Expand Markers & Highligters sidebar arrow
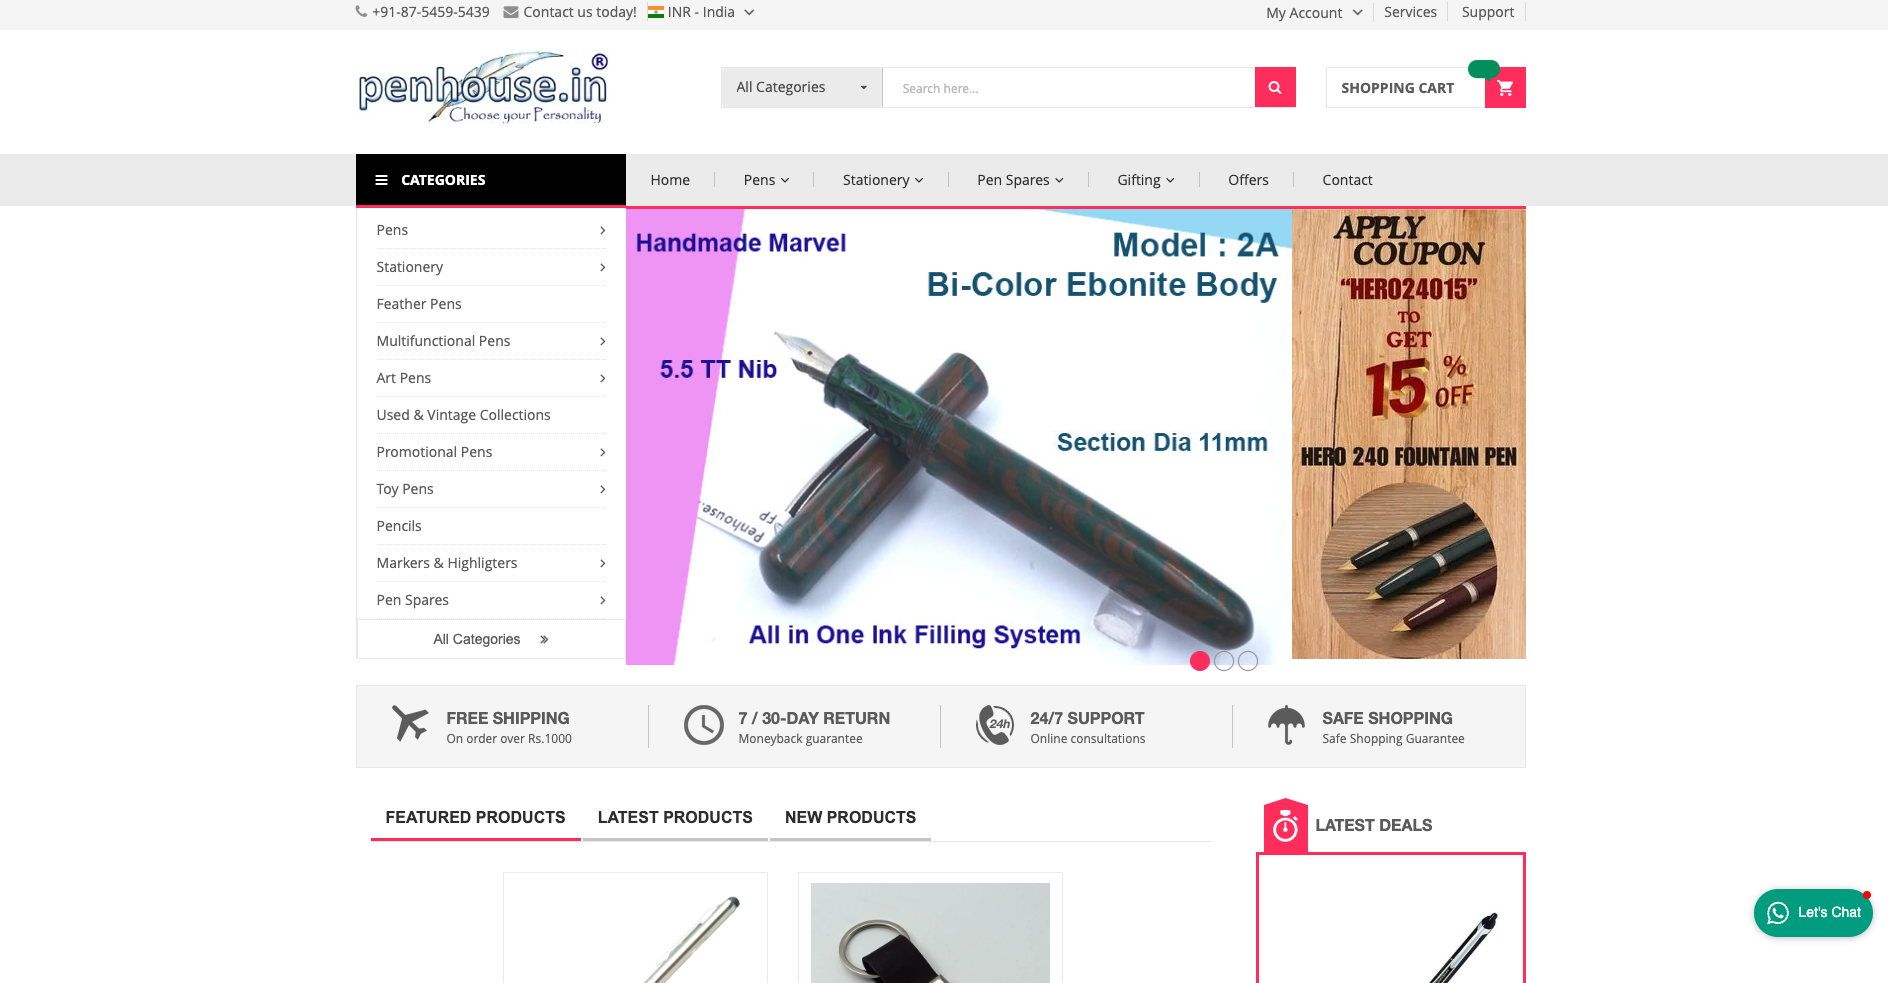Image resolution: width=1888 pixels, height=983 pixels. point(602,563)
